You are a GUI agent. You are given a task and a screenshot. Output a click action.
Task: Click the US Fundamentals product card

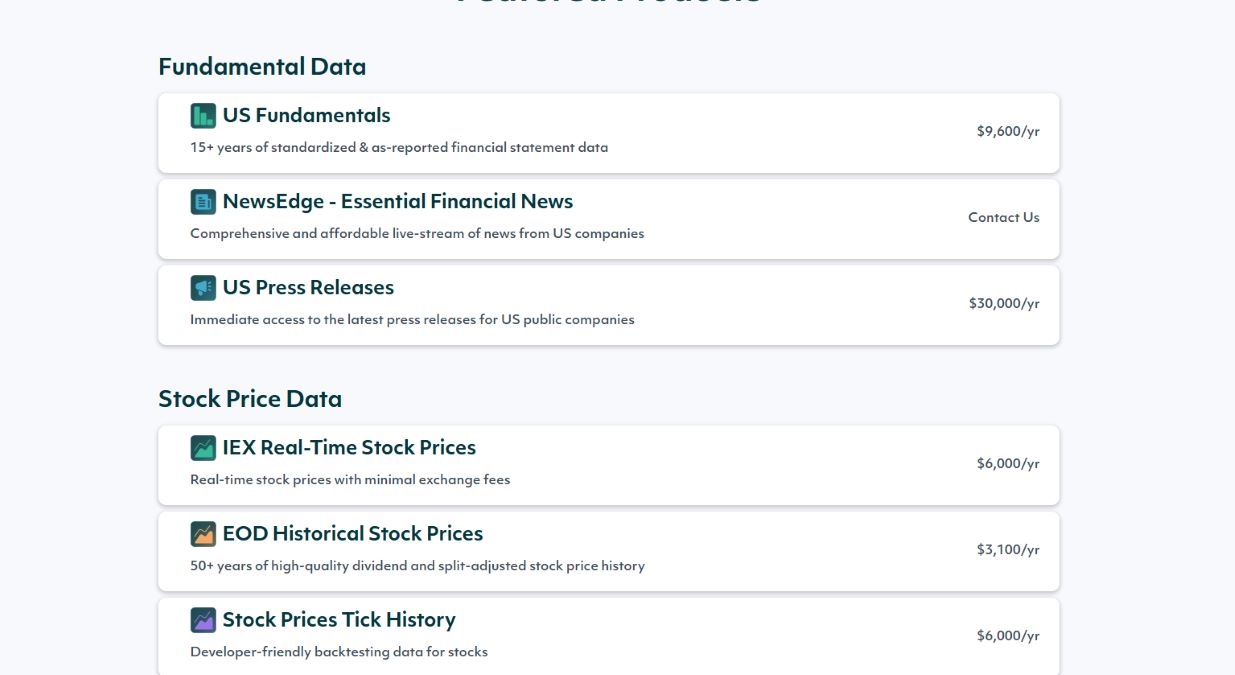coord(608,132)
